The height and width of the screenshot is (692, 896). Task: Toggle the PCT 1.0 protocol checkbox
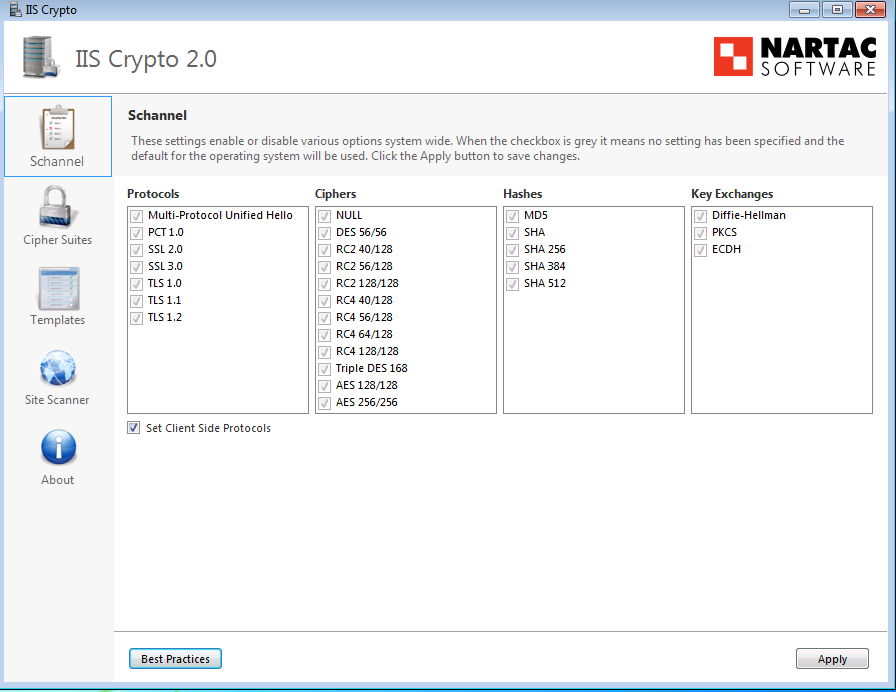(137, 233)
